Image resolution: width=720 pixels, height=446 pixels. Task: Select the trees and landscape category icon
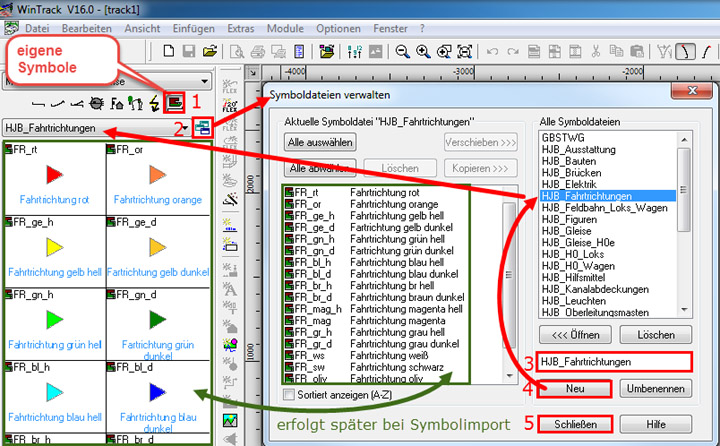[x=135, y=104]
